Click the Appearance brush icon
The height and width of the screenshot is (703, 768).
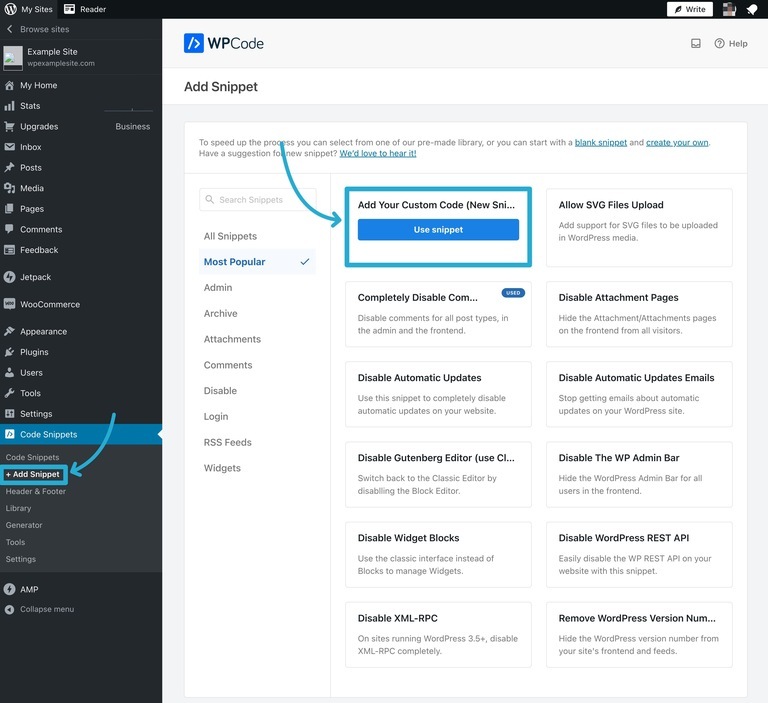(x=9, y=331)
